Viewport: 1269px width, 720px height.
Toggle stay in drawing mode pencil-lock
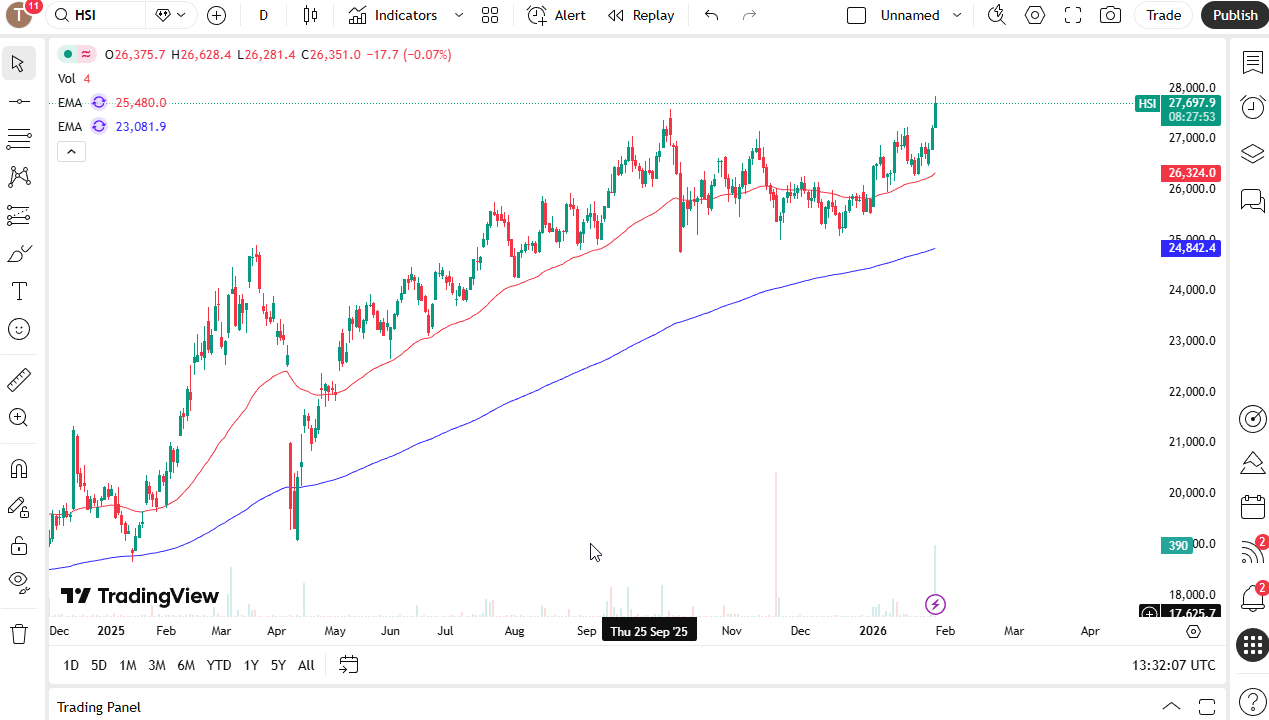pos(18,507)
